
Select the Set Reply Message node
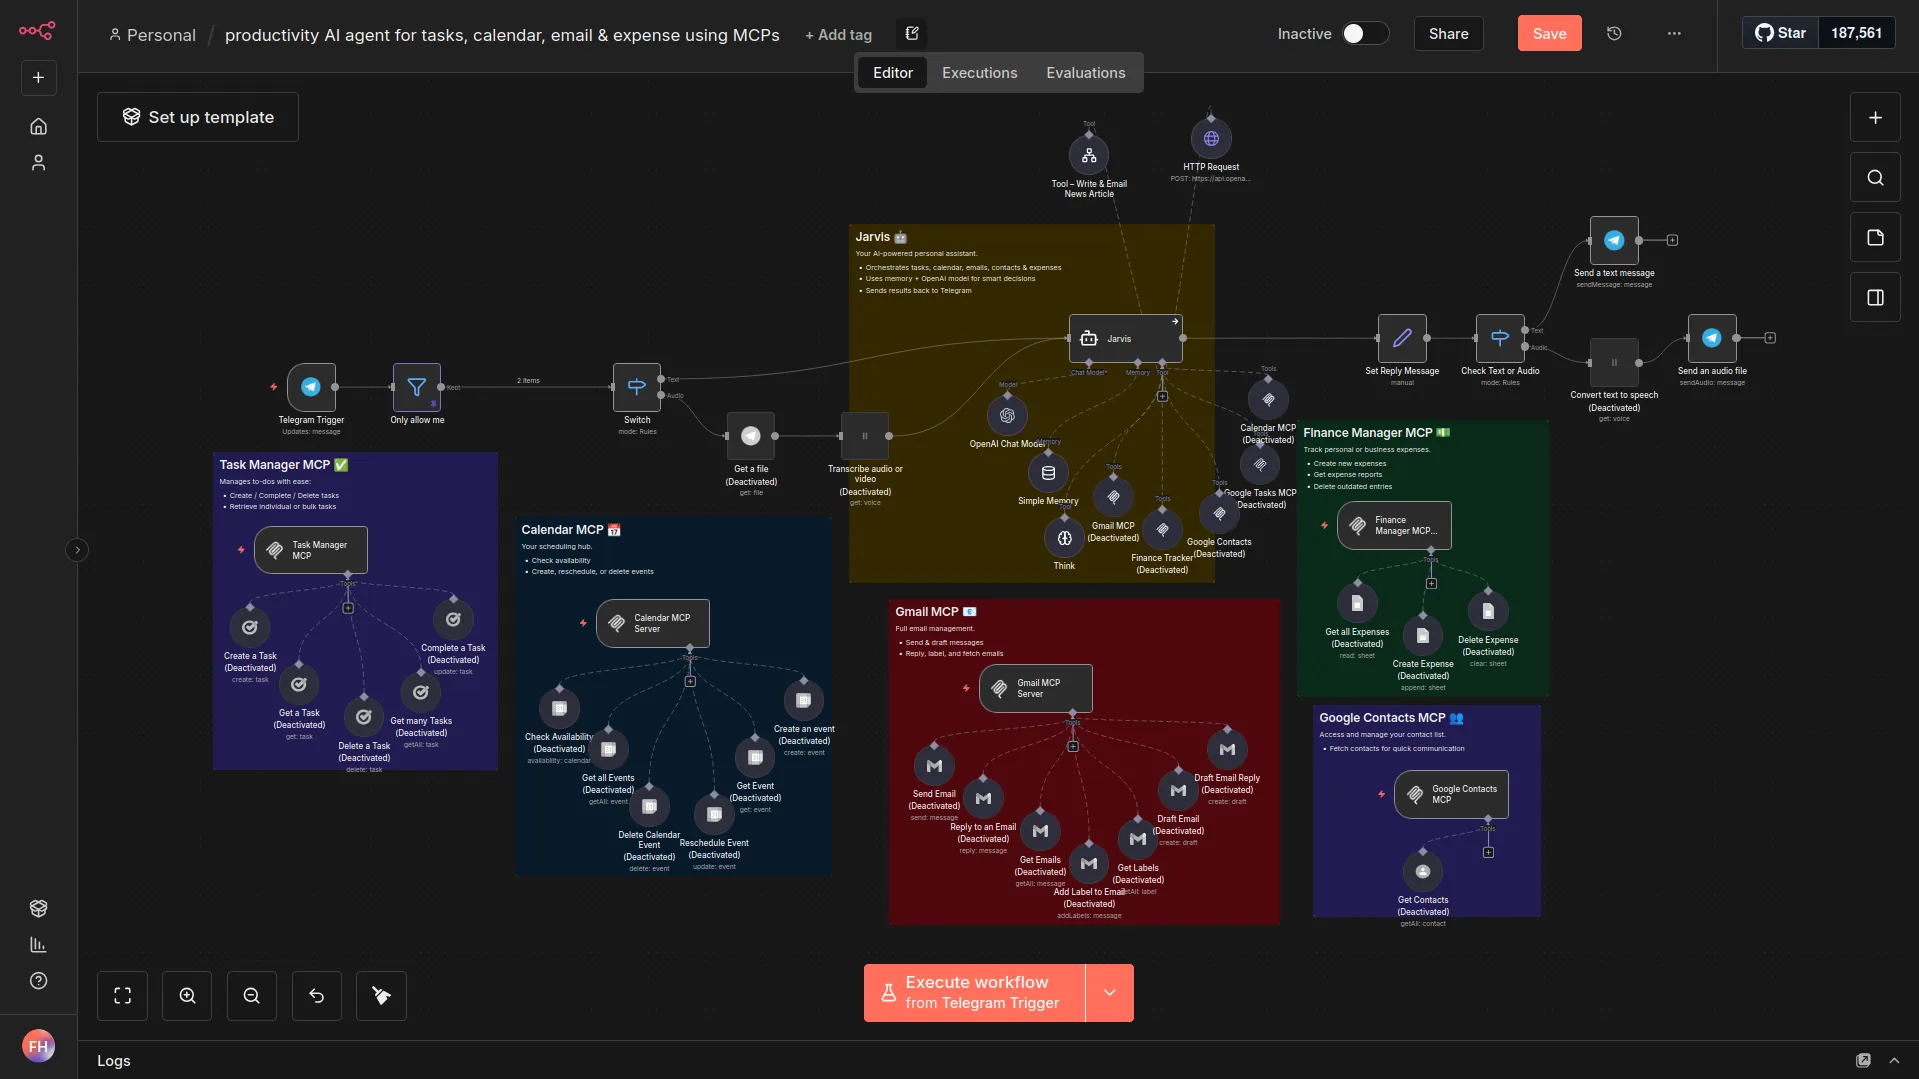(x=1402, y=338)
